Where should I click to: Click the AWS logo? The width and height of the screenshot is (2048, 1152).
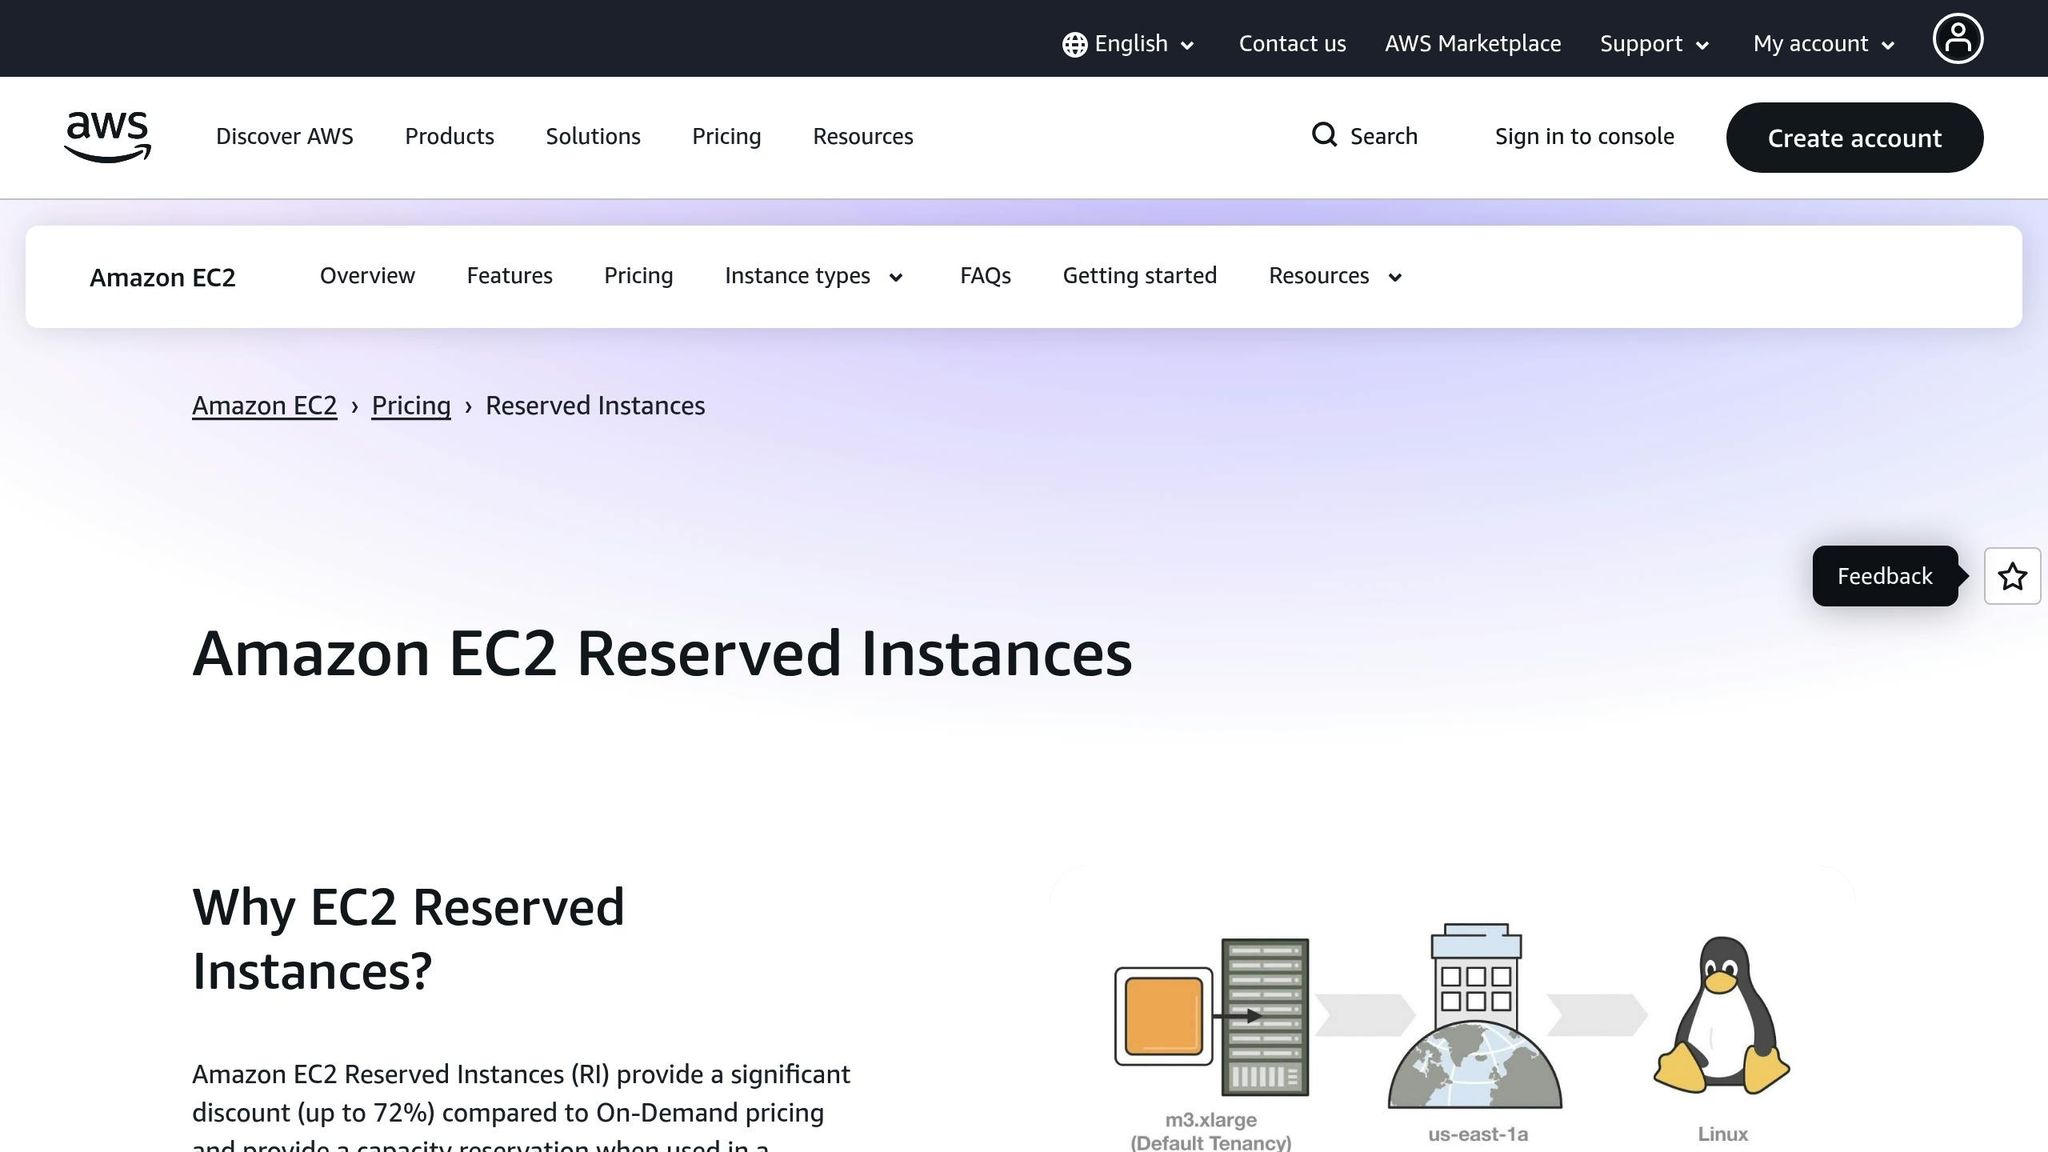[x=106, y=137]
